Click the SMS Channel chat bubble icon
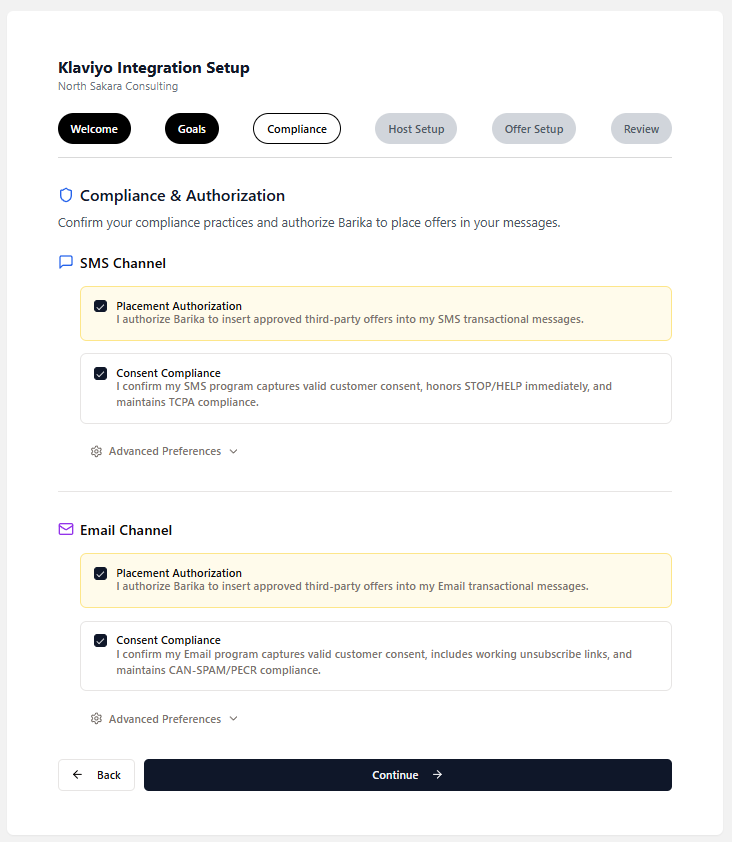Viewport: 732px width, 842px height. pyautogui.click(x=66, y=263)
